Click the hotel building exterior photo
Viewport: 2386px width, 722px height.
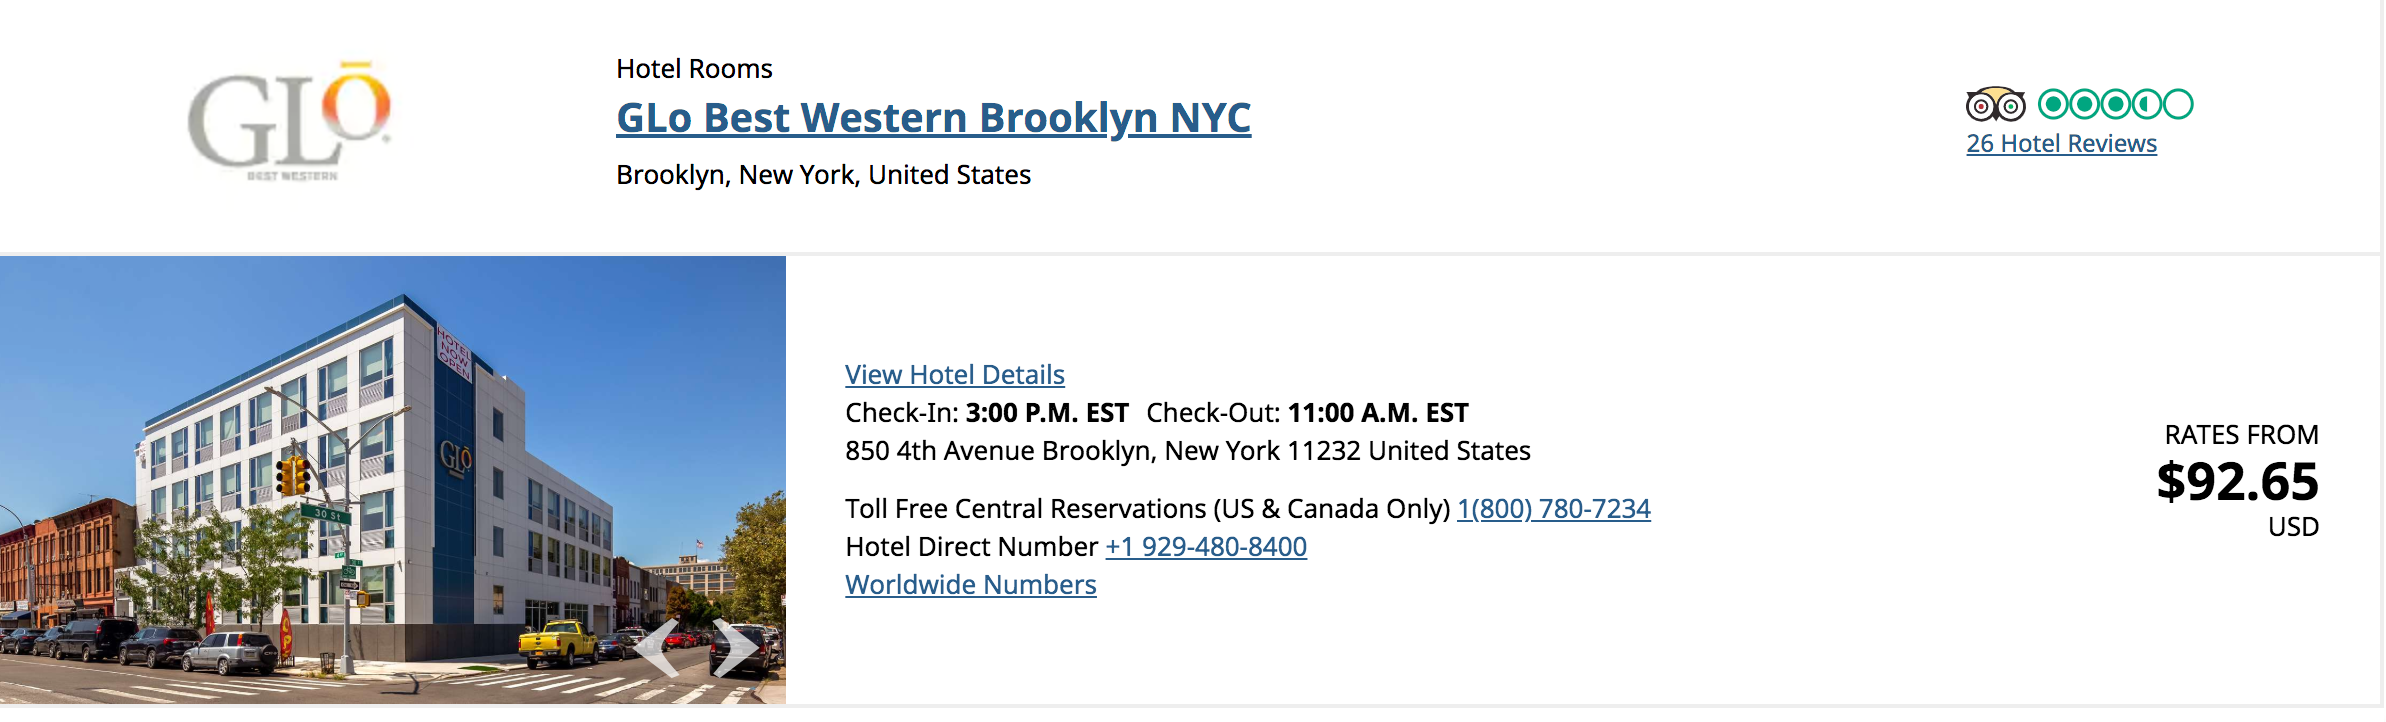[393, 480]
